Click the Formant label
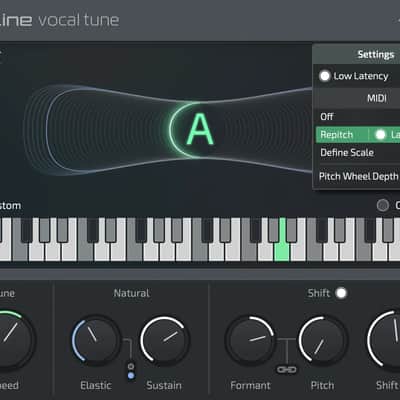This screenshot has height=400, width=400. 250,385
